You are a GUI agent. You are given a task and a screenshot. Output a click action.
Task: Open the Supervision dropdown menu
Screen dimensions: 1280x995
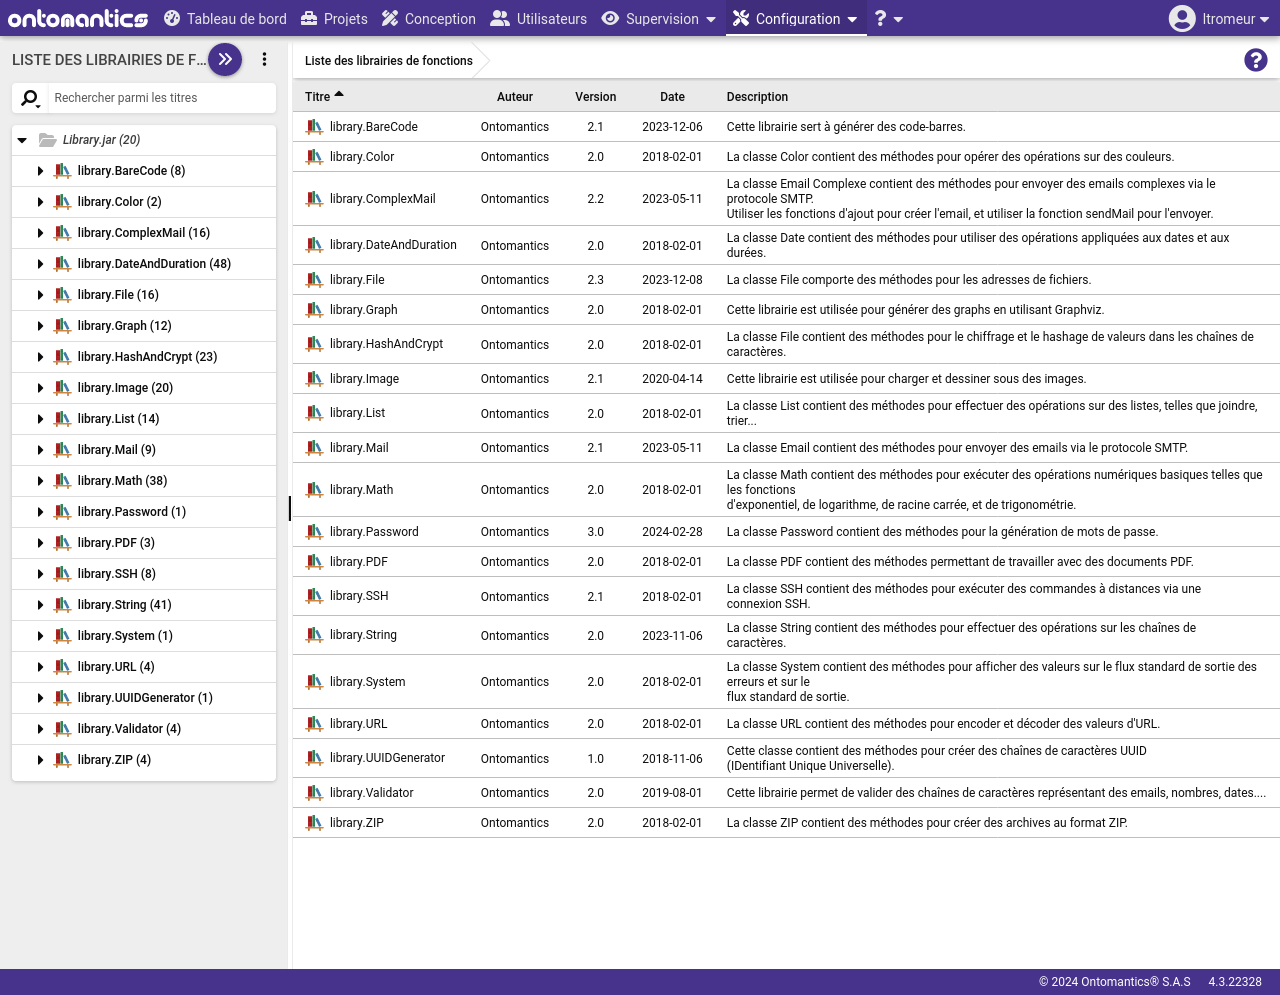point(659,18)
